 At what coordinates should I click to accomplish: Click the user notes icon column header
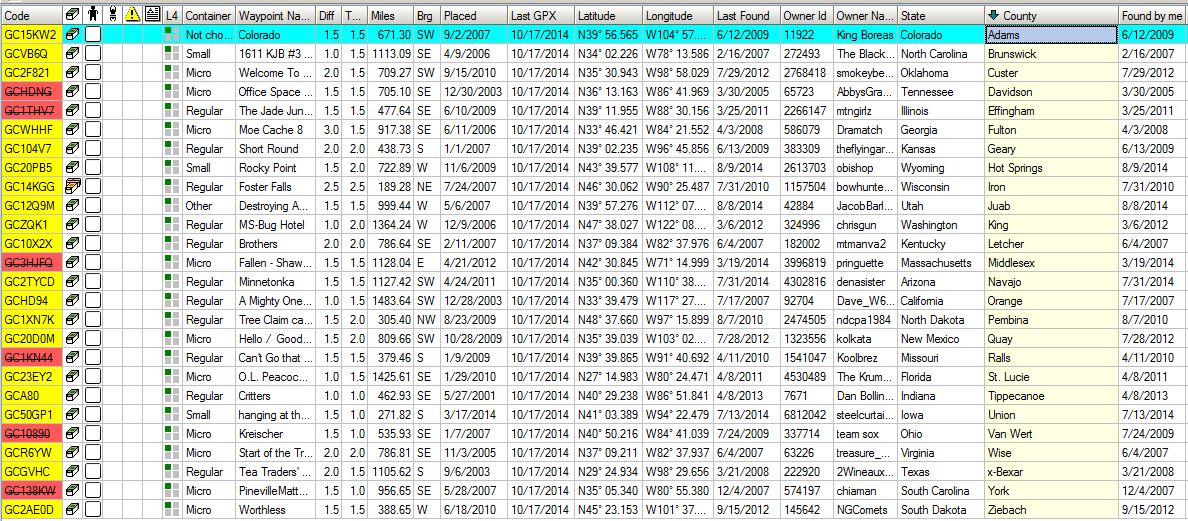click(x=151, y=16)
